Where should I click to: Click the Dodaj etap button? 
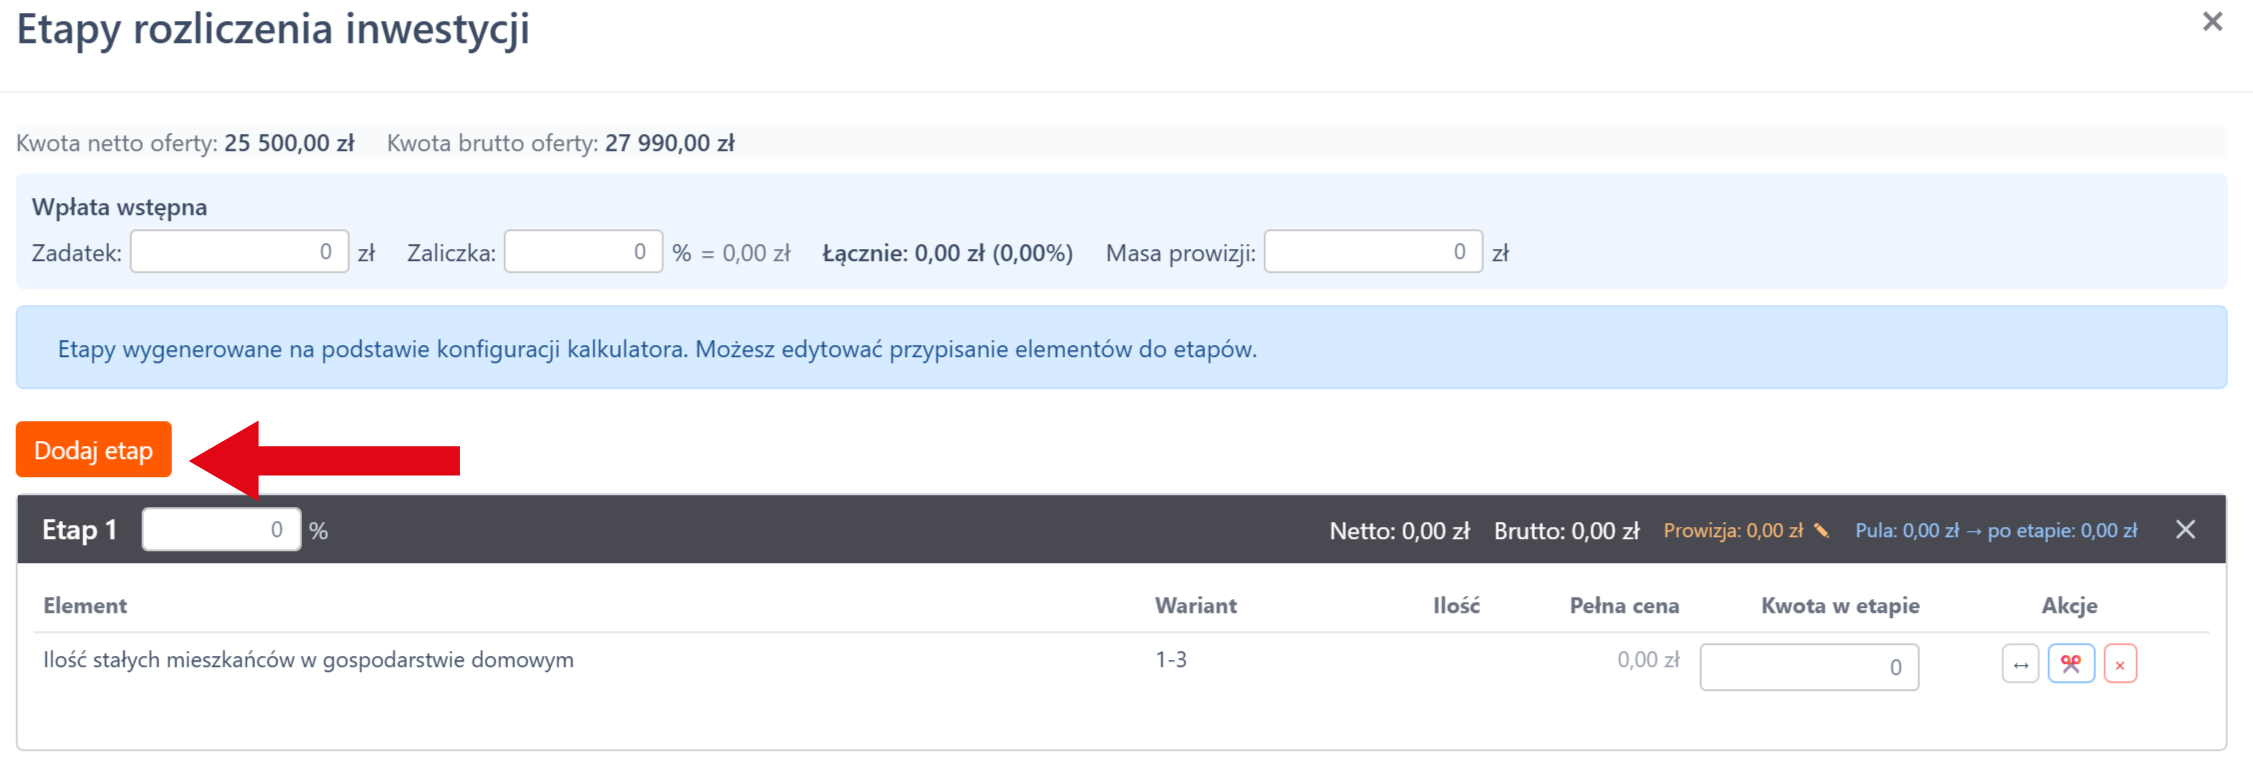(x=93, y=450)
